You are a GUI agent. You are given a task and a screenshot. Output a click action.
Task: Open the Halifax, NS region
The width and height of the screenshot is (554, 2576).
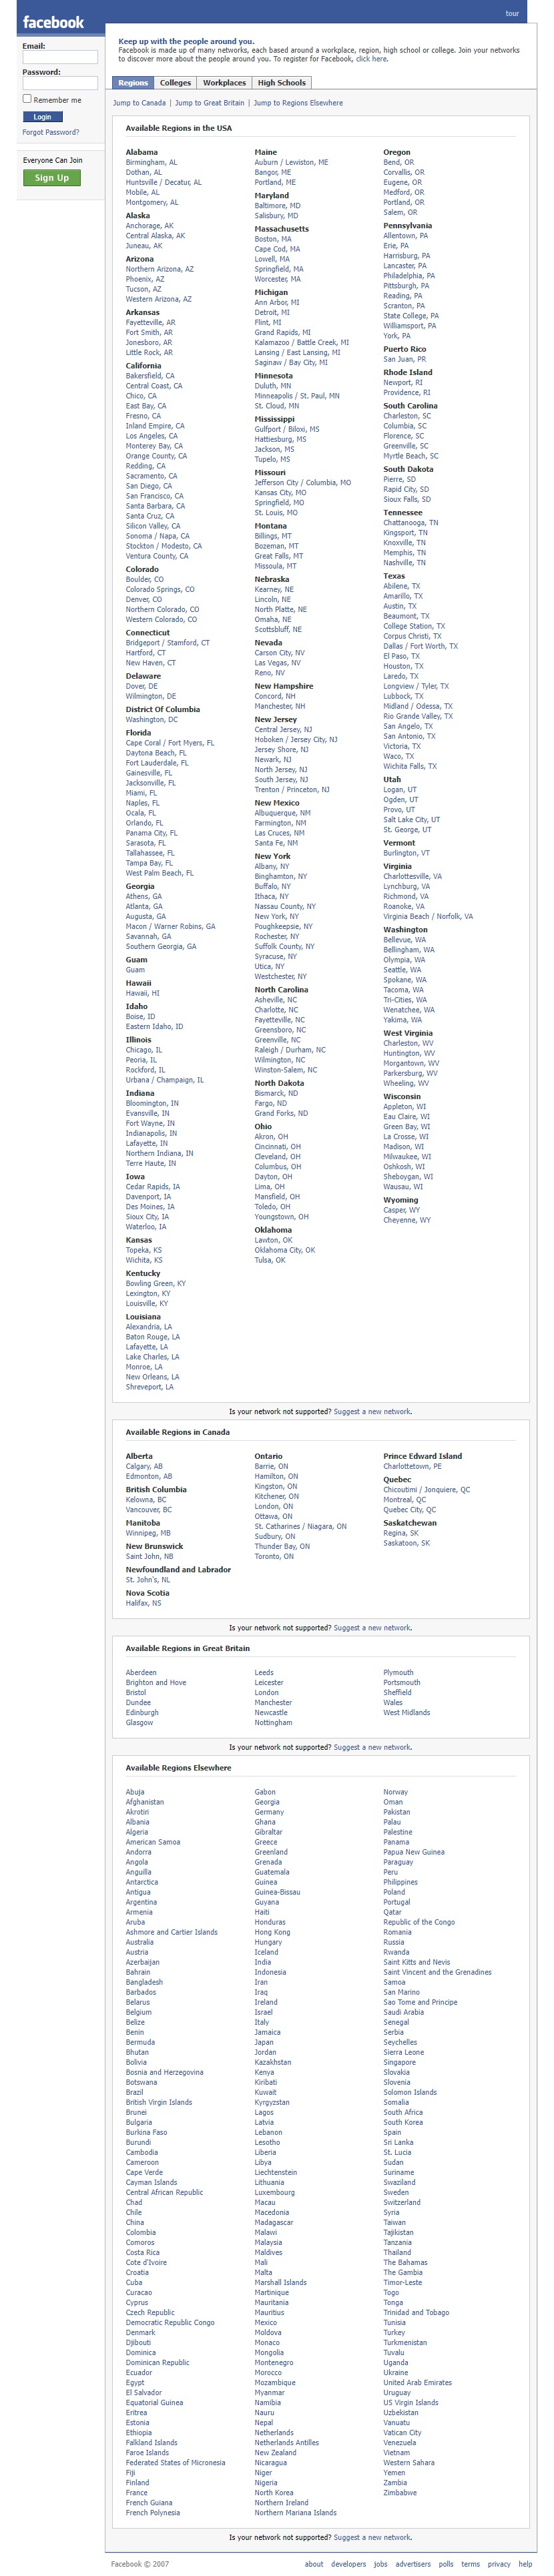(x=144, y=1603)
